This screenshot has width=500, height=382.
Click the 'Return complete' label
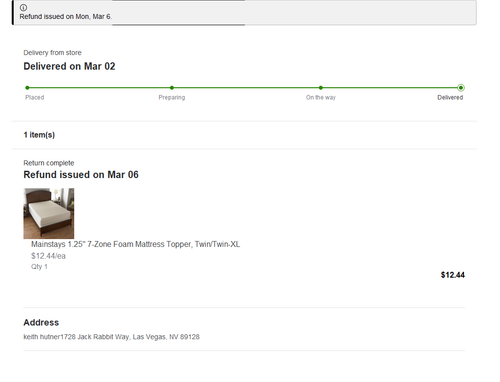pyautogui.click(x=49, y=163)
